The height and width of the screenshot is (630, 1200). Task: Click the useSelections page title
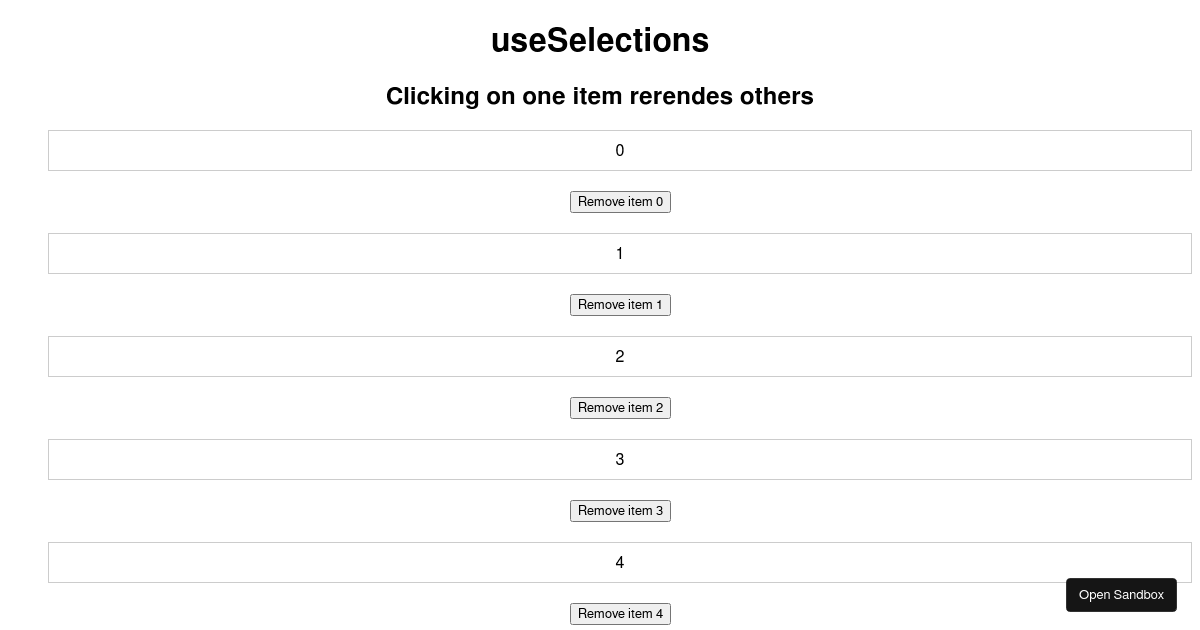pyautogui.click(x=600, y=40)
